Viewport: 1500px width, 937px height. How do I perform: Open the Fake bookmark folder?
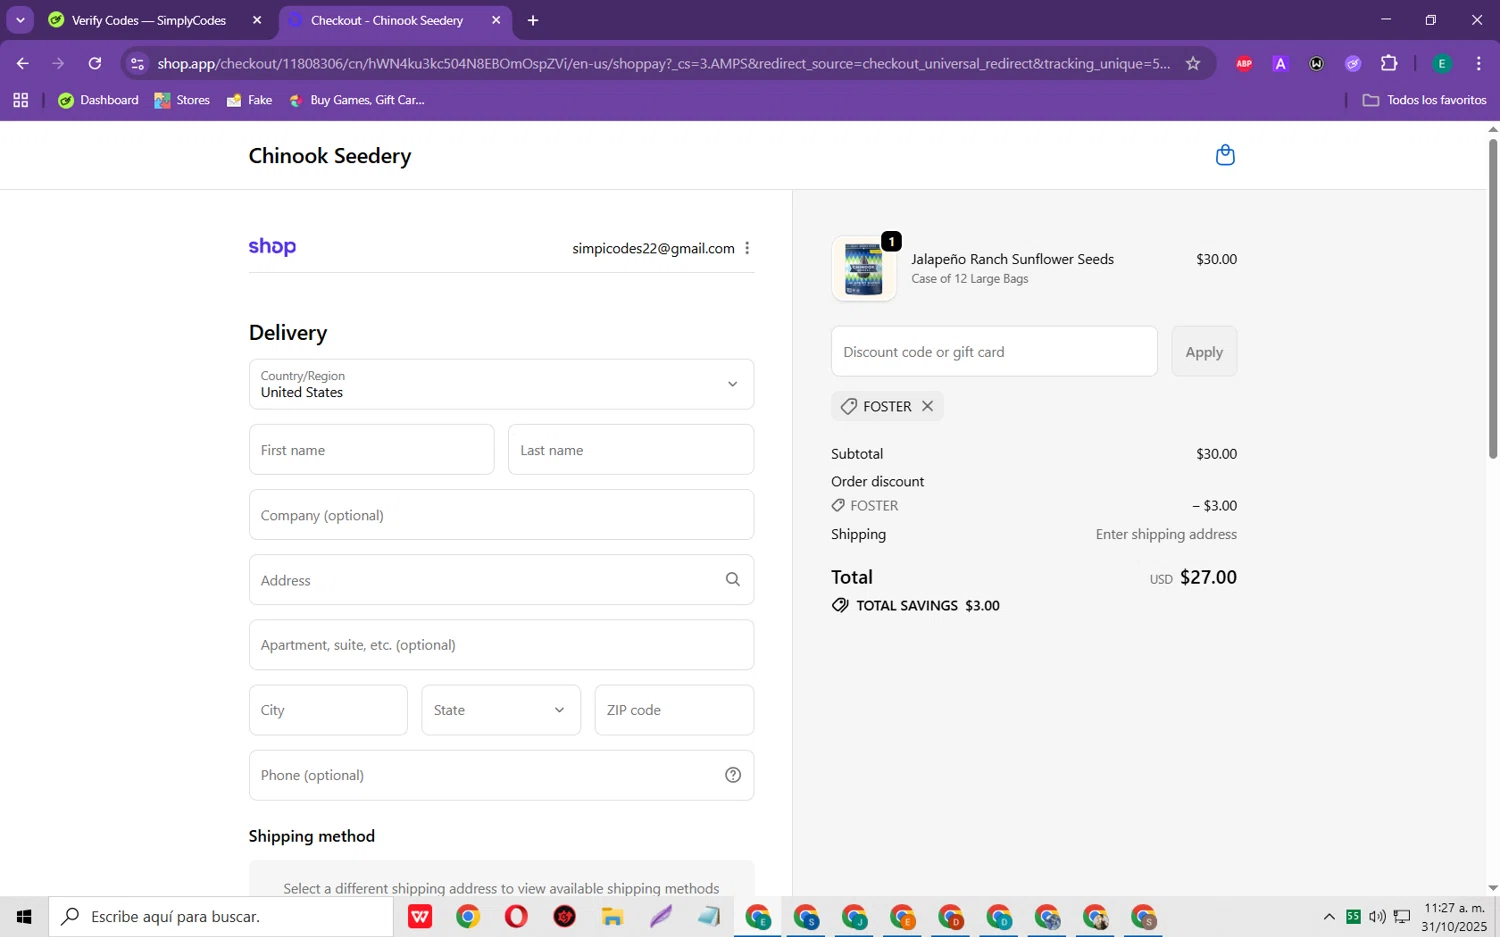tap(250, 100)
